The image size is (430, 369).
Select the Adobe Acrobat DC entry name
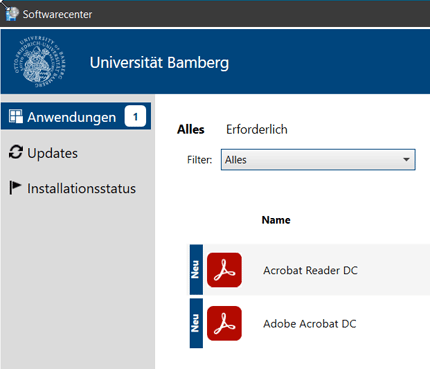pyautogui.click(x=310, y=324)
